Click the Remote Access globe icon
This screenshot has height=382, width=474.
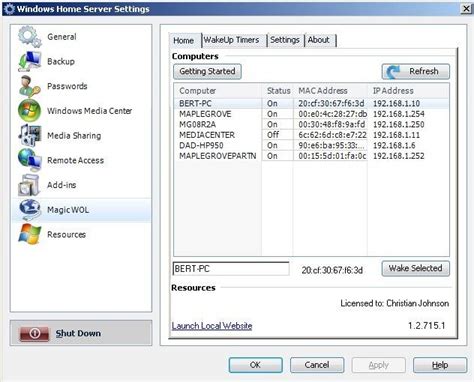pyautogui.click(x=30, y=160)
